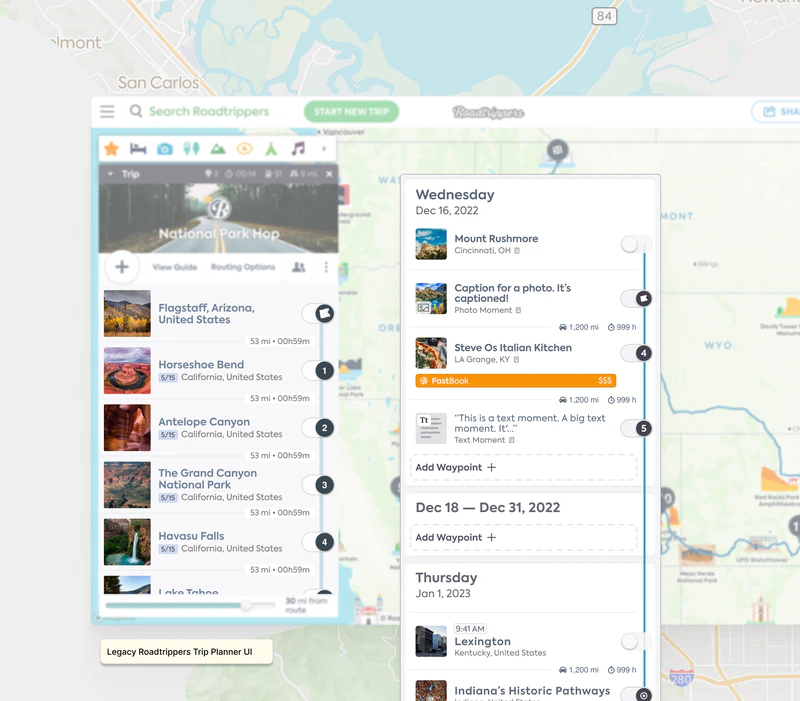The width and height of the screenshot is (800, 701).
Task: Click the orange FastBook button
Action: pyautogui.click(x=515, y=381)
